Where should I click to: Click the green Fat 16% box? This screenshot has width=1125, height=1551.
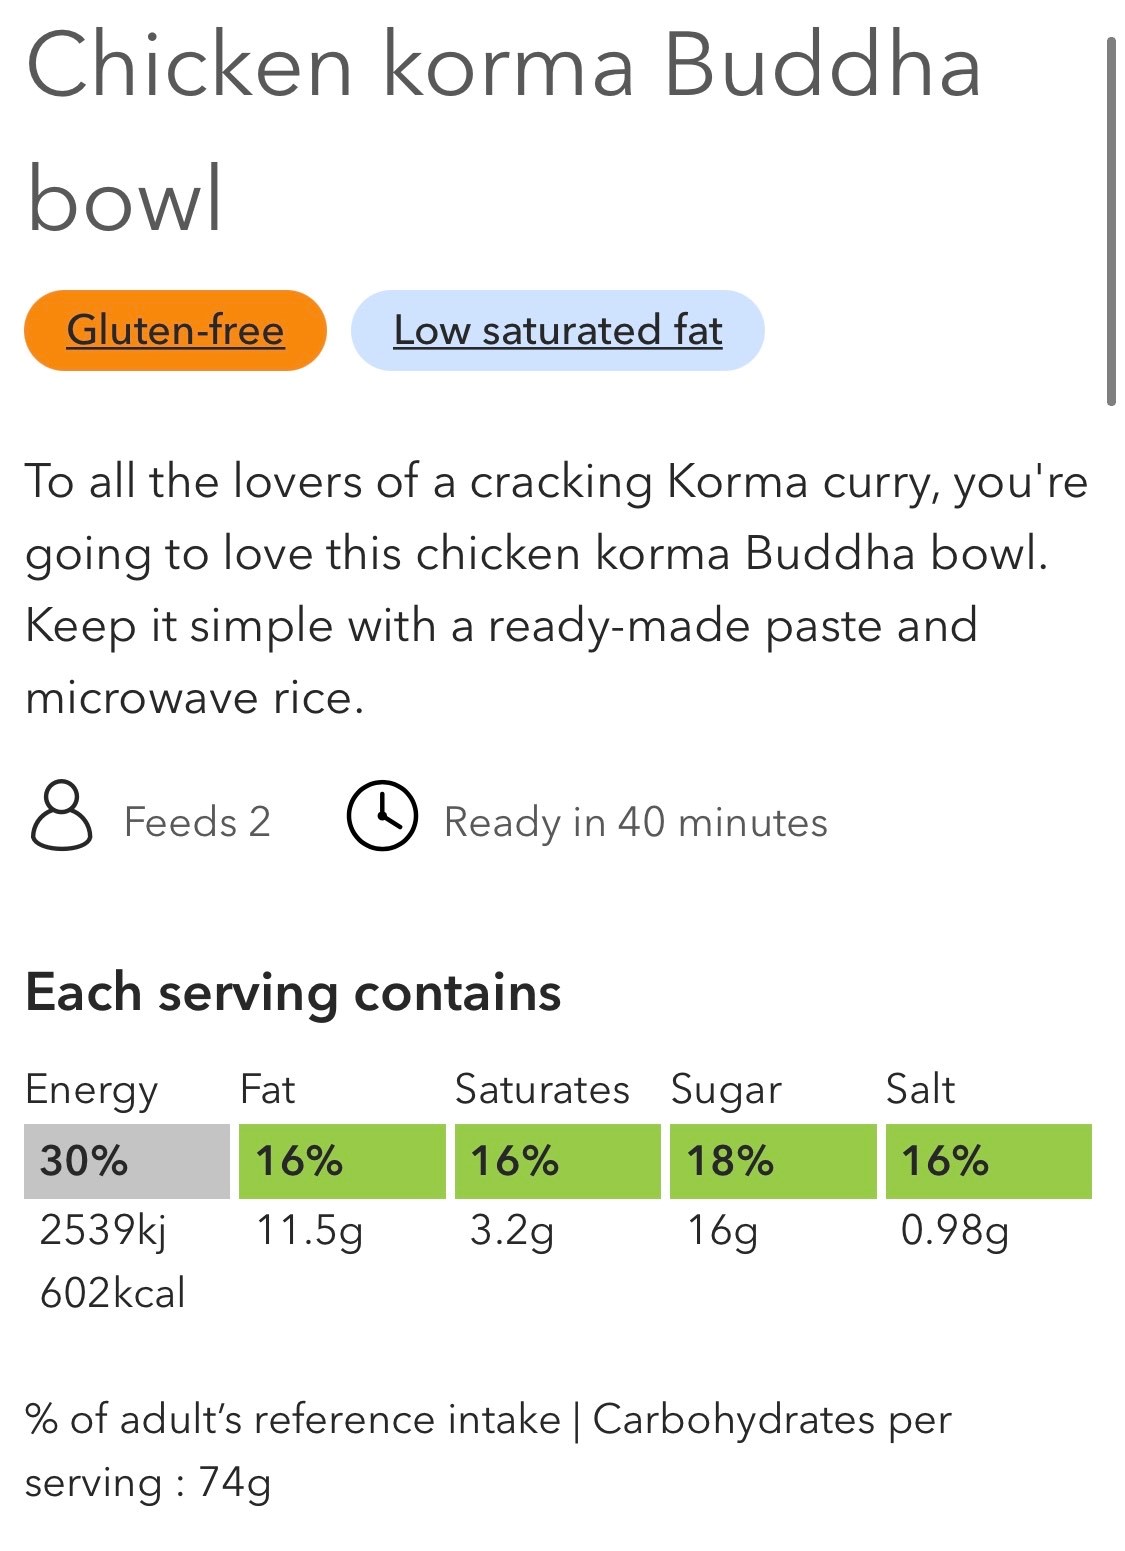pos(343,1161)
